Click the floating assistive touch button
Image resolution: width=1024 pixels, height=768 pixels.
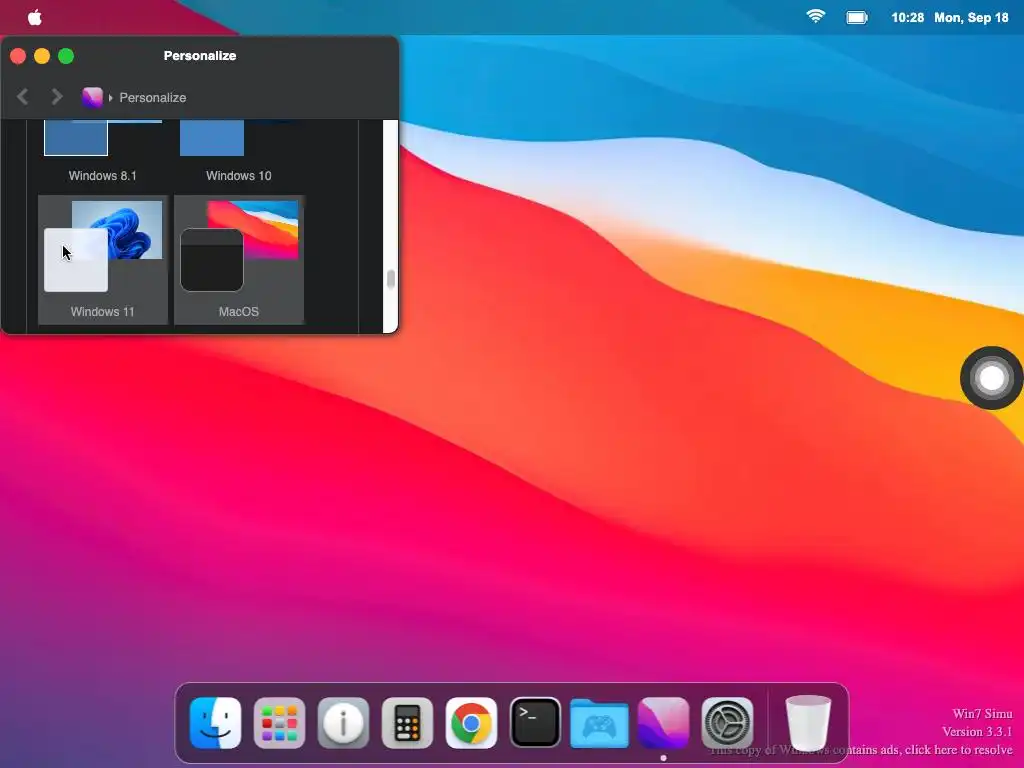(x=991, y=378)
